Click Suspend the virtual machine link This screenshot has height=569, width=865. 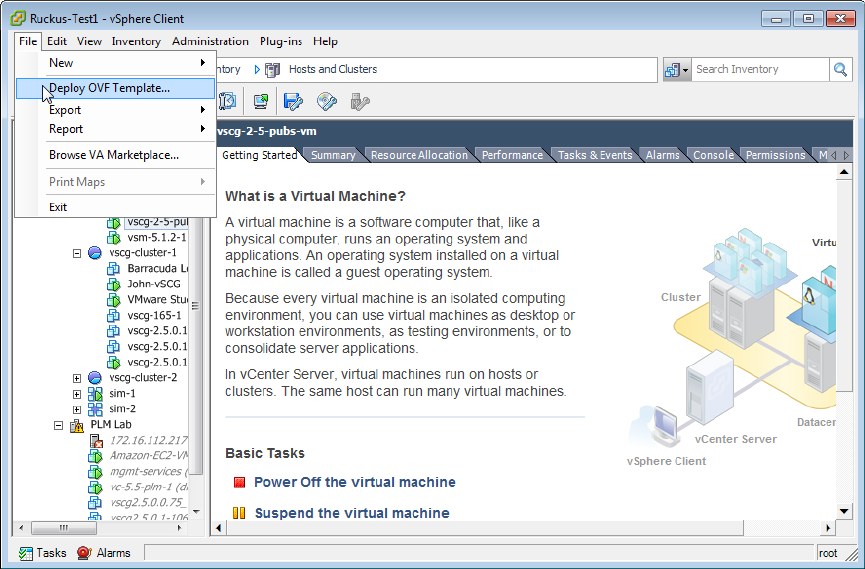pos(352,513)
